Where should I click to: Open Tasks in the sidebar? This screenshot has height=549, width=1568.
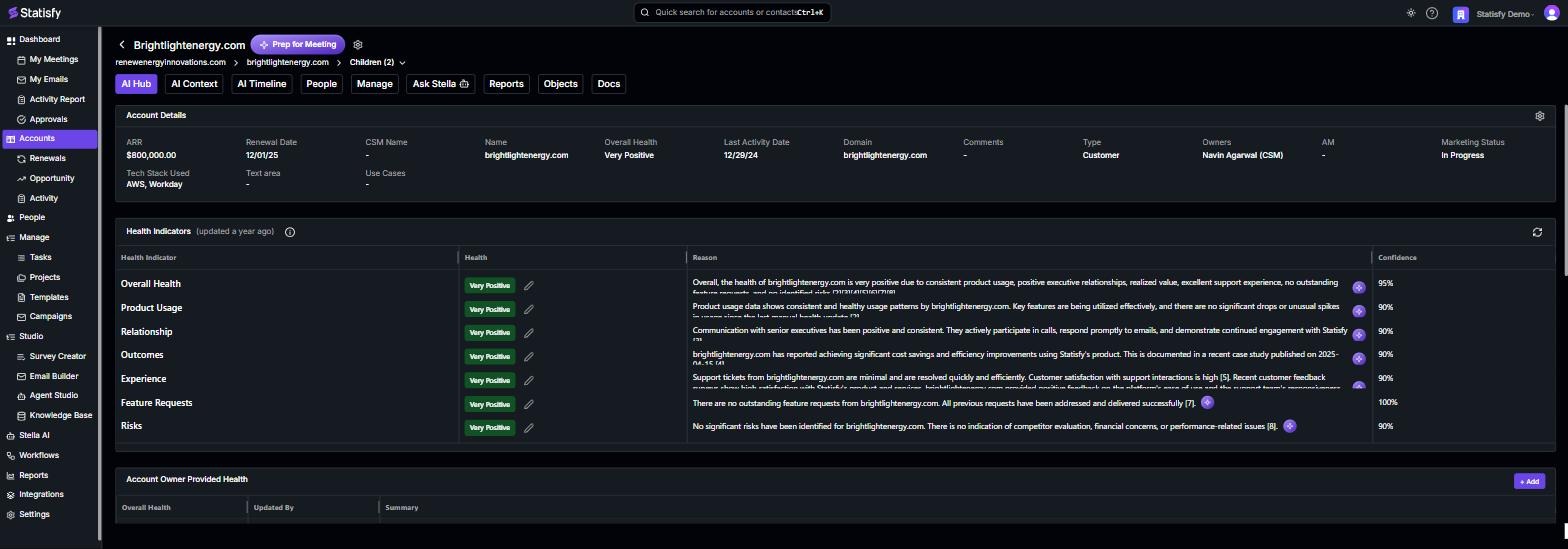click(x=40, y=258)
